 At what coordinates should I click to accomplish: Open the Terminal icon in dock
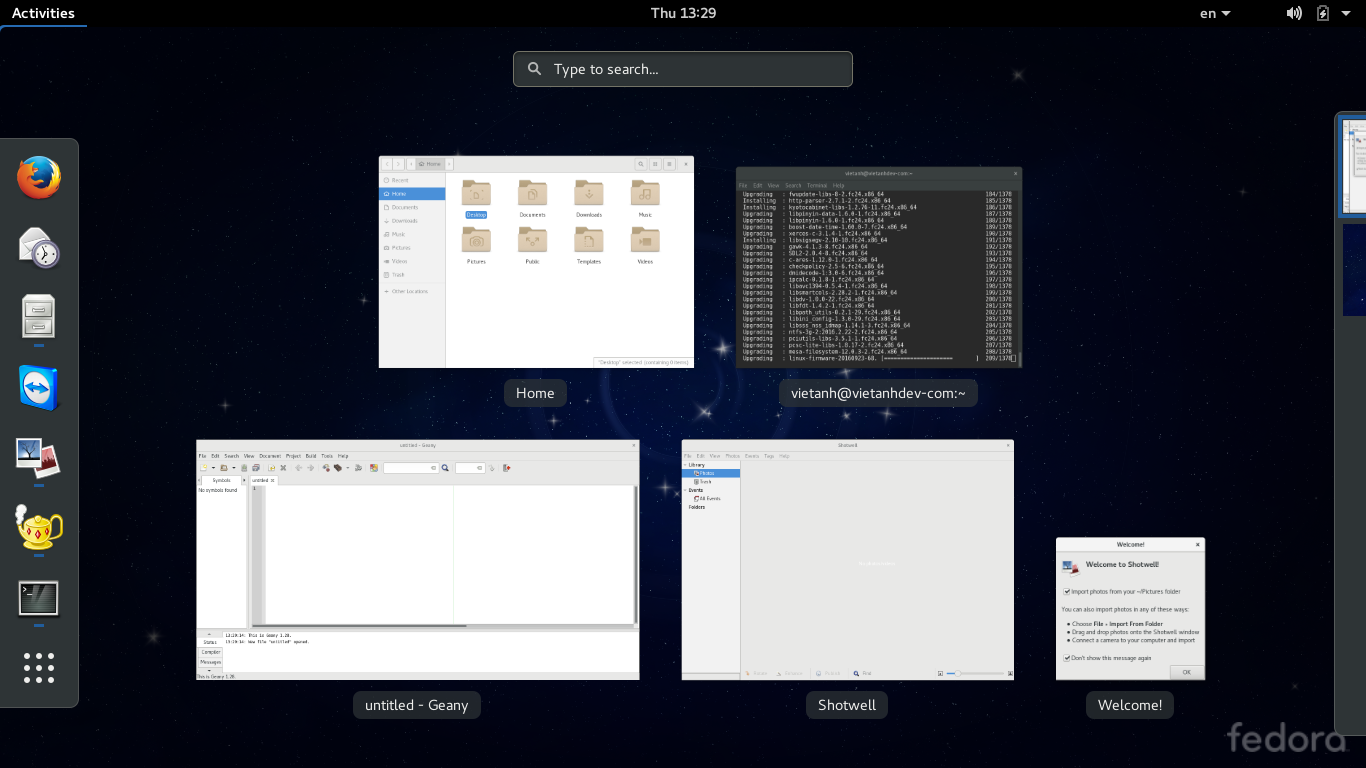tap(39, 598)
